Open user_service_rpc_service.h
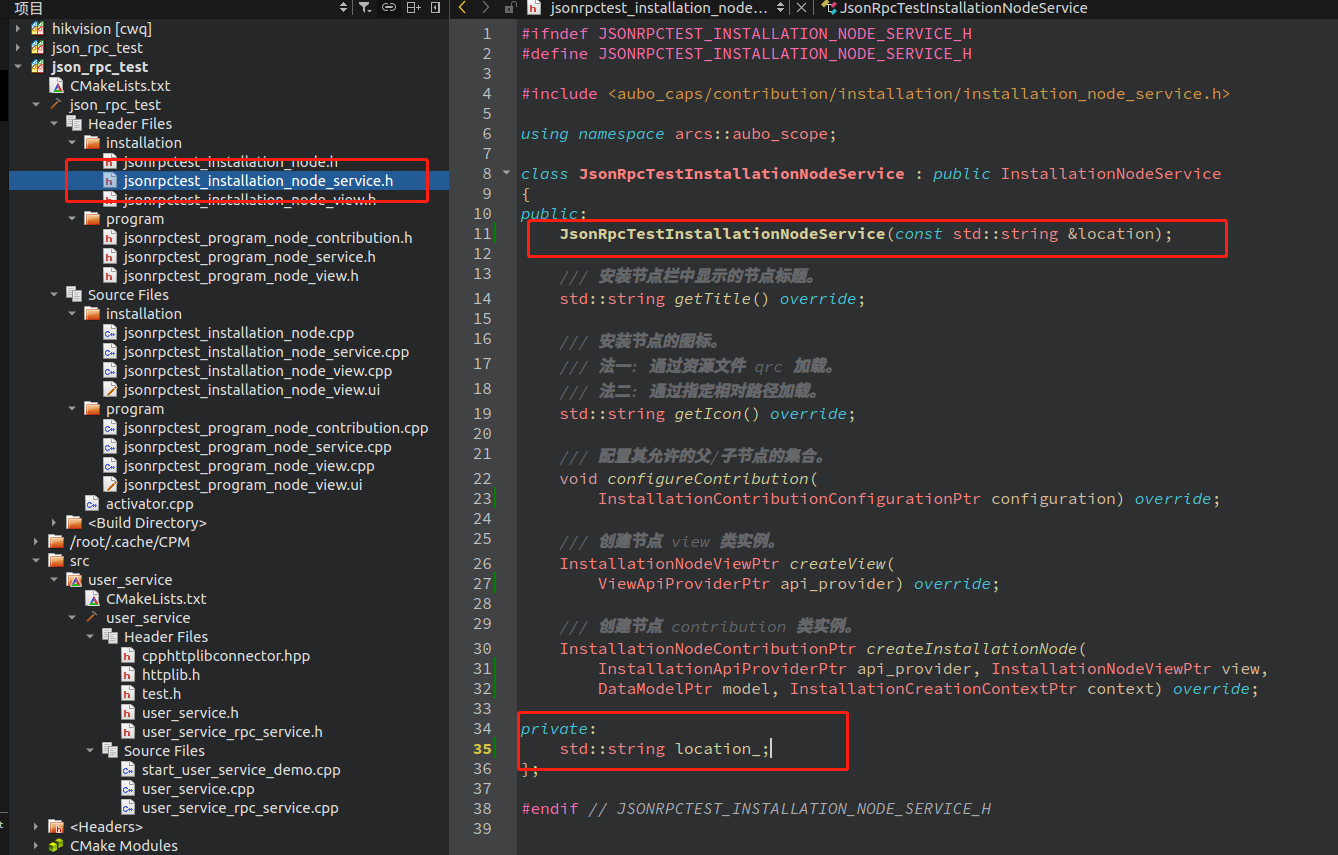This screenshot has width=1338, height=855. tap(232, 732)
